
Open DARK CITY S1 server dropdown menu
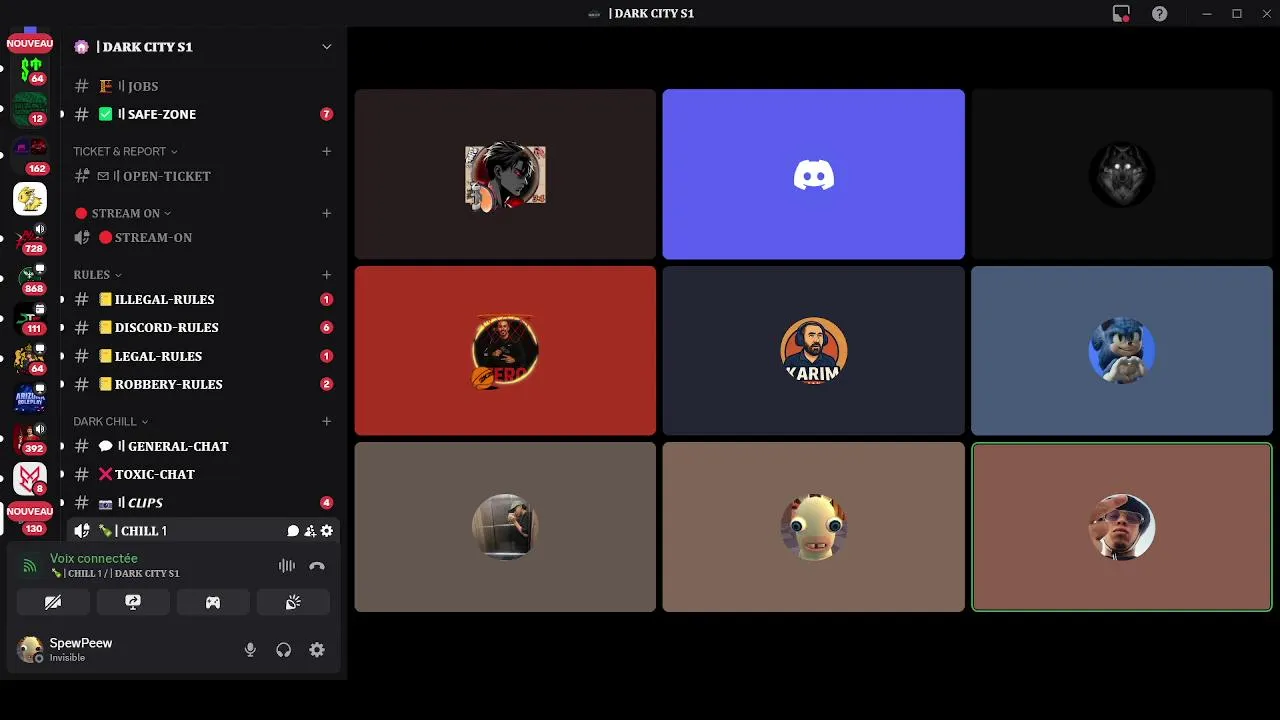tap(326, 47)
